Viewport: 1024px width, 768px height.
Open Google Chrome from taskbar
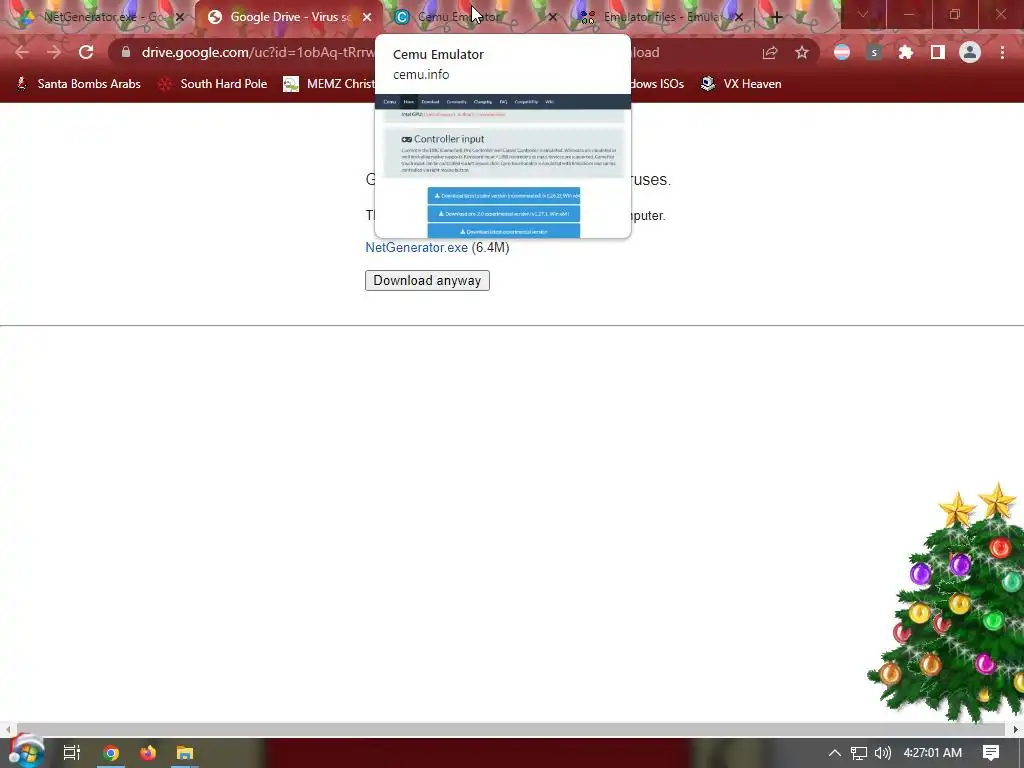(111, 753)
